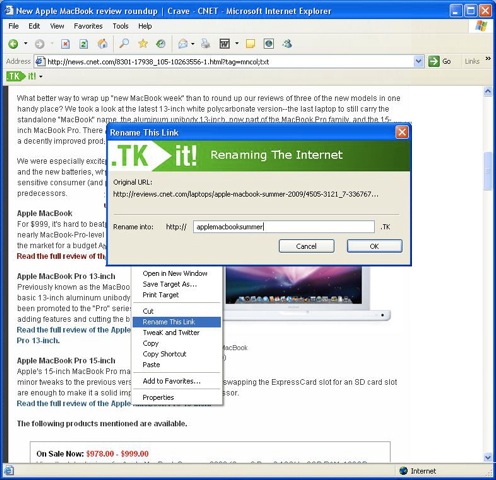Go to Home page icon
Image resolution: width=496 pixels, height=480 pixels.
coord(103,44)
